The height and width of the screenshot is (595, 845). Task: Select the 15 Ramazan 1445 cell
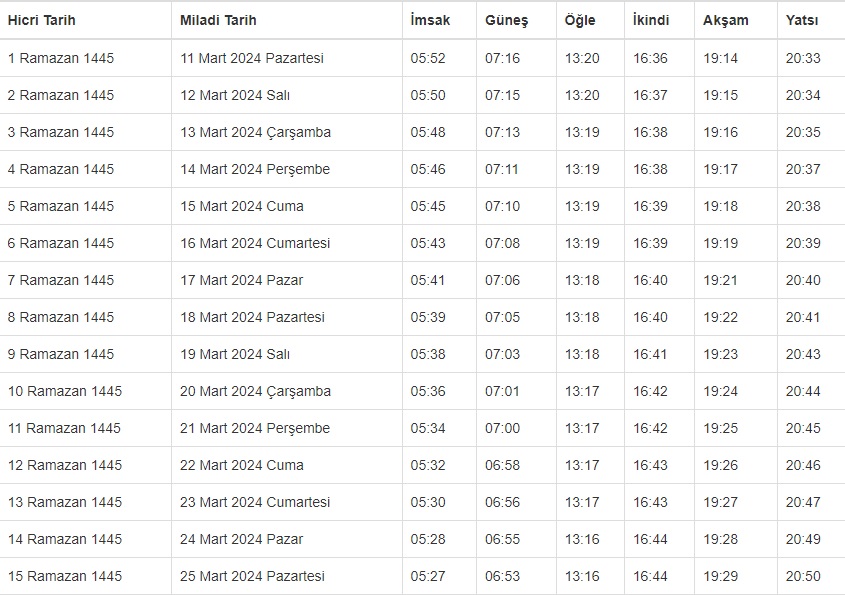tap(65, 576)
